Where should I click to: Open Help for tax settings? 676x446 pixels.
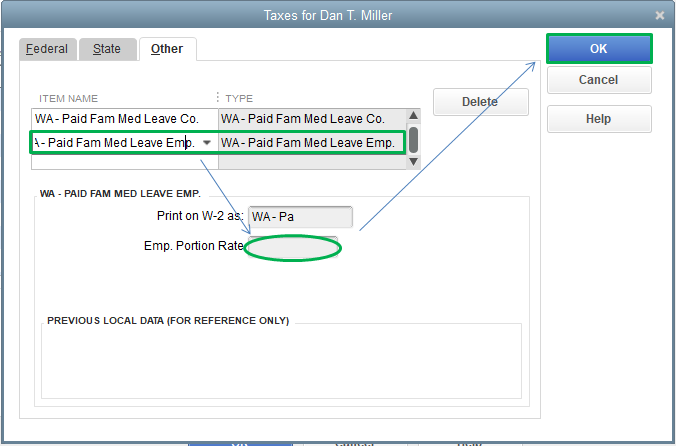pos(599,119)
